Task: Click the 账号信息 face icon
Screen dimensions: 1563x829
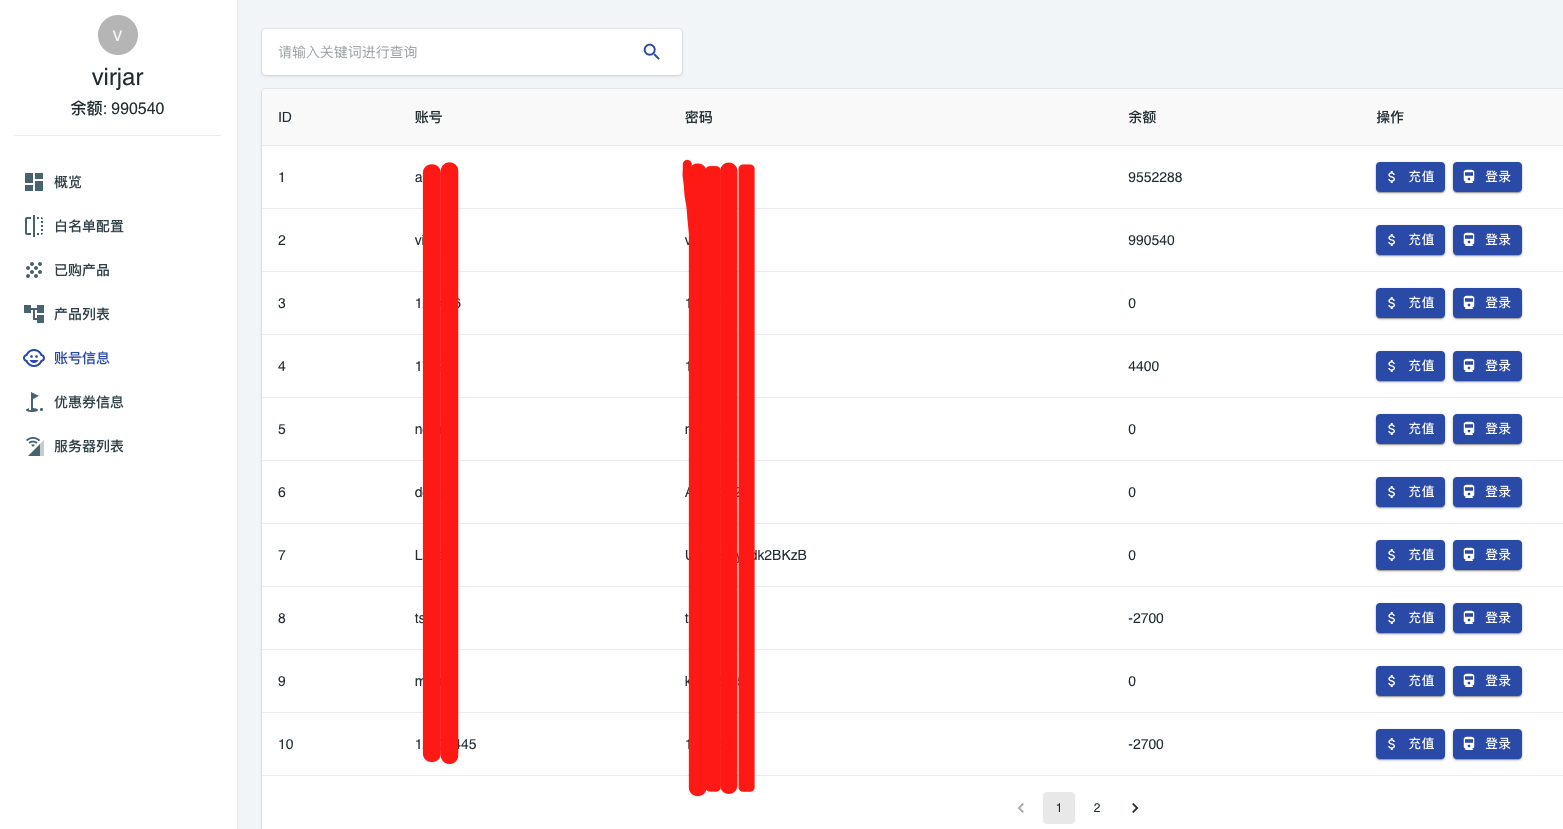Action: 34,358
